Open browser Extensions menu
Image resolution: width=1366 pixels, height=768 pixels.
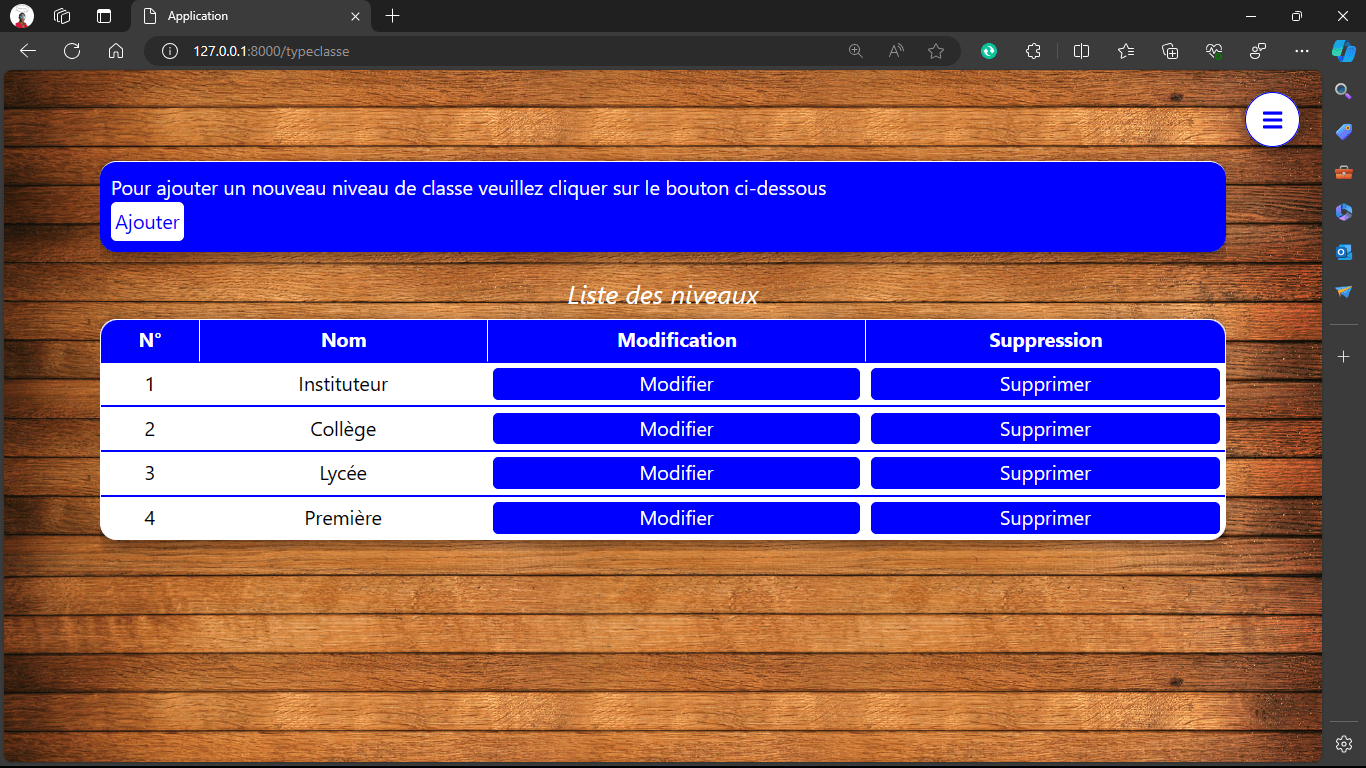click(1034, 51)
